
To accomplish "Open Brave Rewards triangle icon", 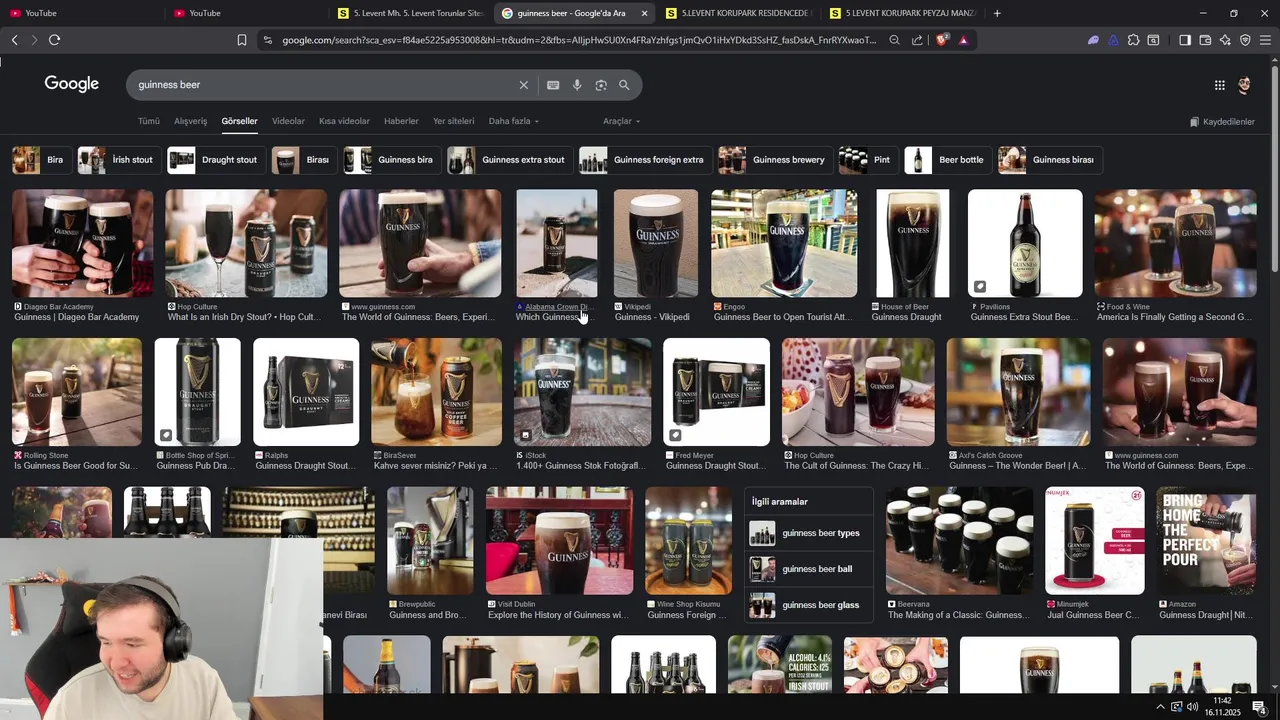I will point(963,40).
